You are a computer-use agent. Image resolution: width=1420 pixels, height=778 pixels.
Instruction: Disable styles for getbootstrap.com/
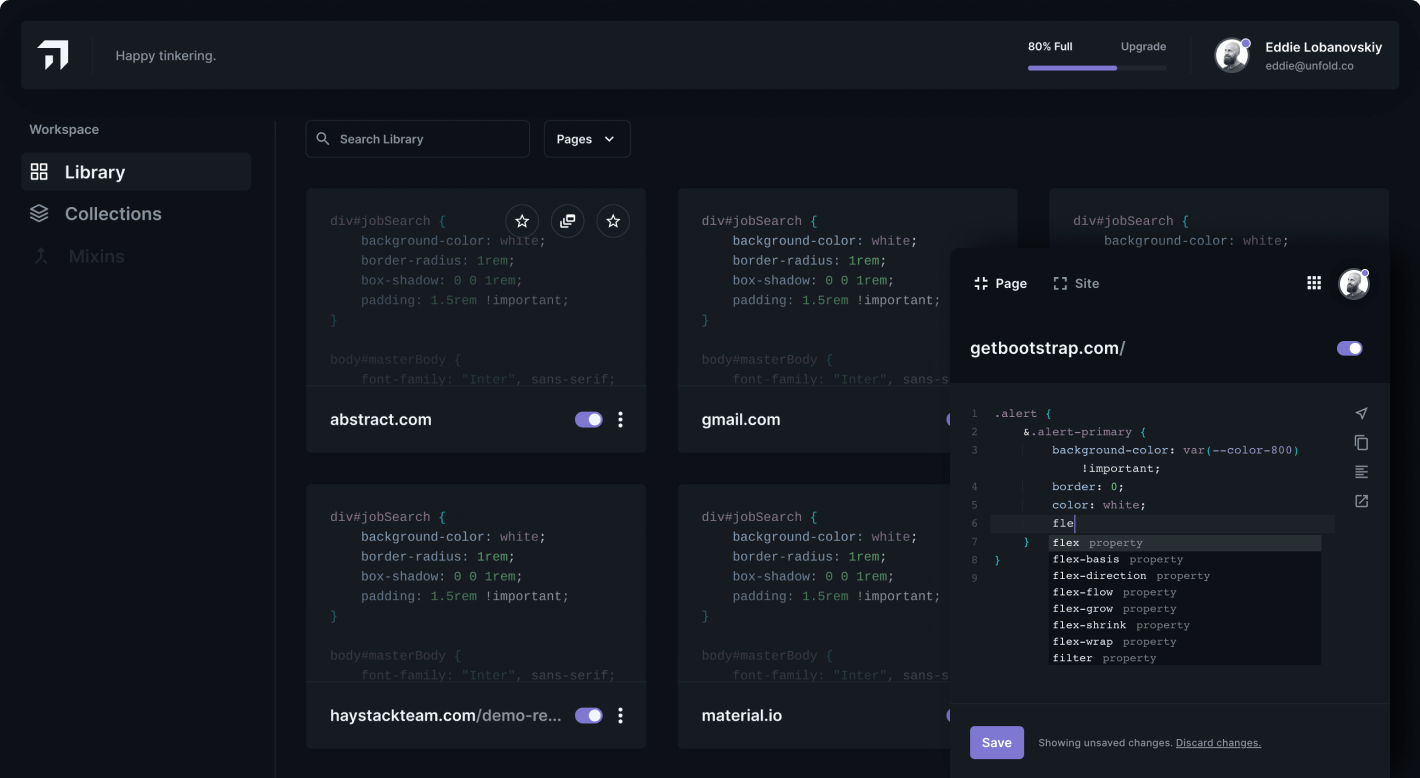pyautogui.click(x=1349, y=348)
